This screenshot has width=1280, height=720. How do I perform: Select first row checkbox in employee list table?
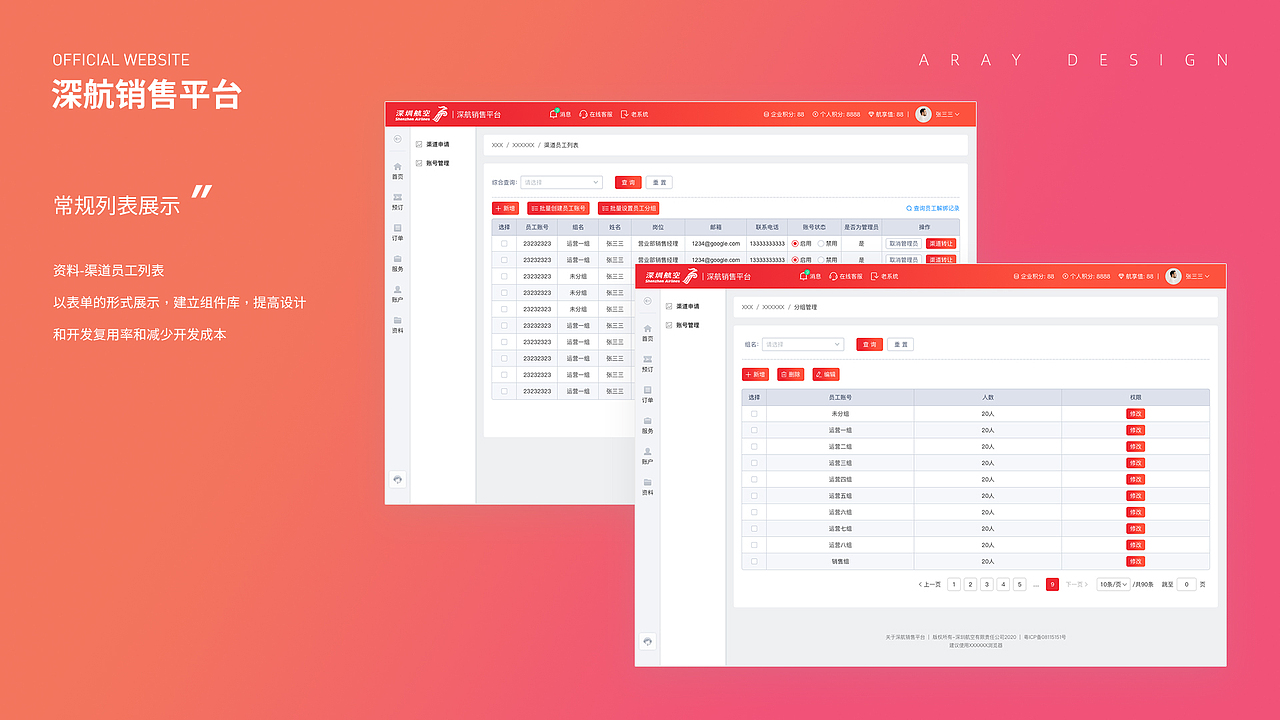504,243
